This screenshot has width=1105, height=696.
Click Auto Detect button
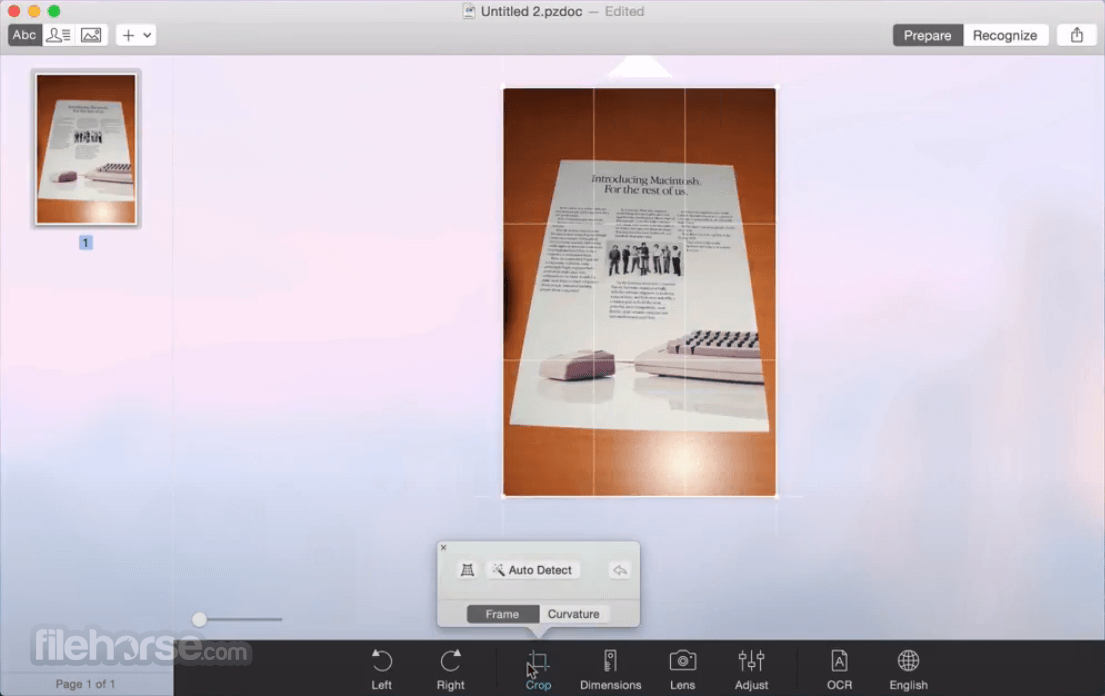pyautogui.click(x=533, y=570)
